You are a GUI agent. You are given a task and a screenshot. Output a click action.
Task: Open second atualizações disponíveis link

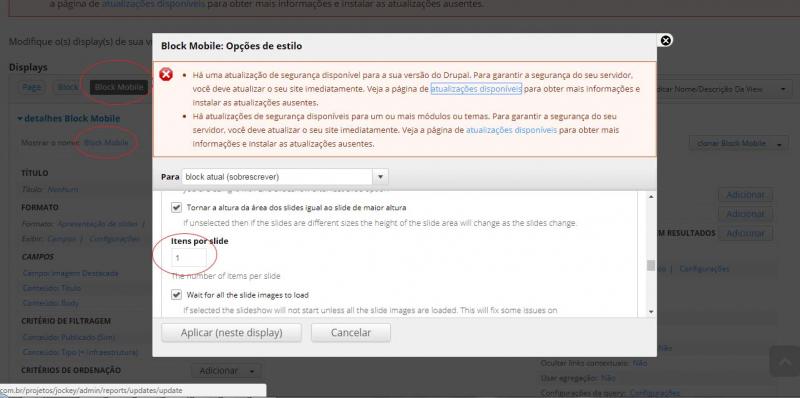[511, 130]
